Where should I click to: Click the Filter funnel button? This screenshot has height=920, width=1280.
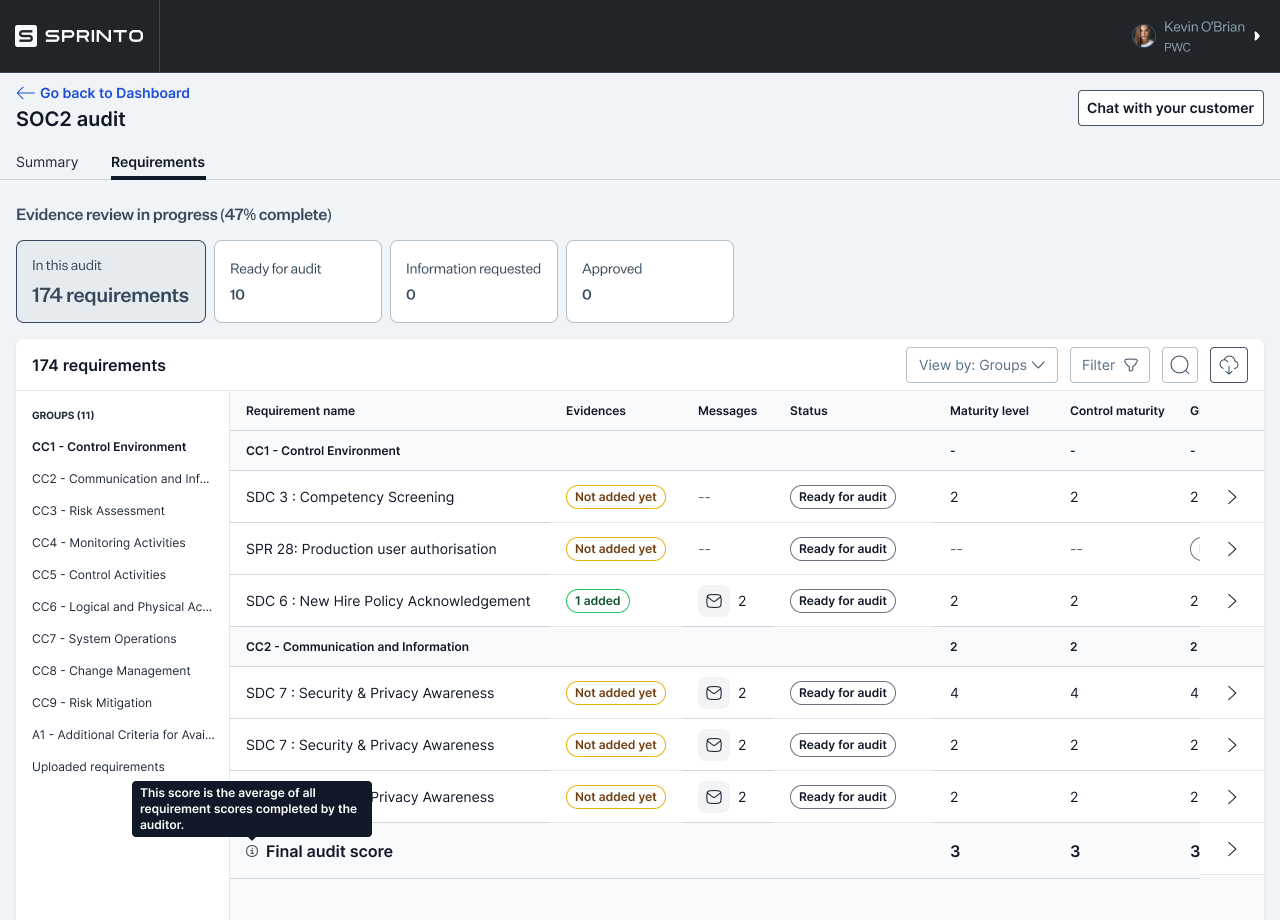tap(1109, 365)
